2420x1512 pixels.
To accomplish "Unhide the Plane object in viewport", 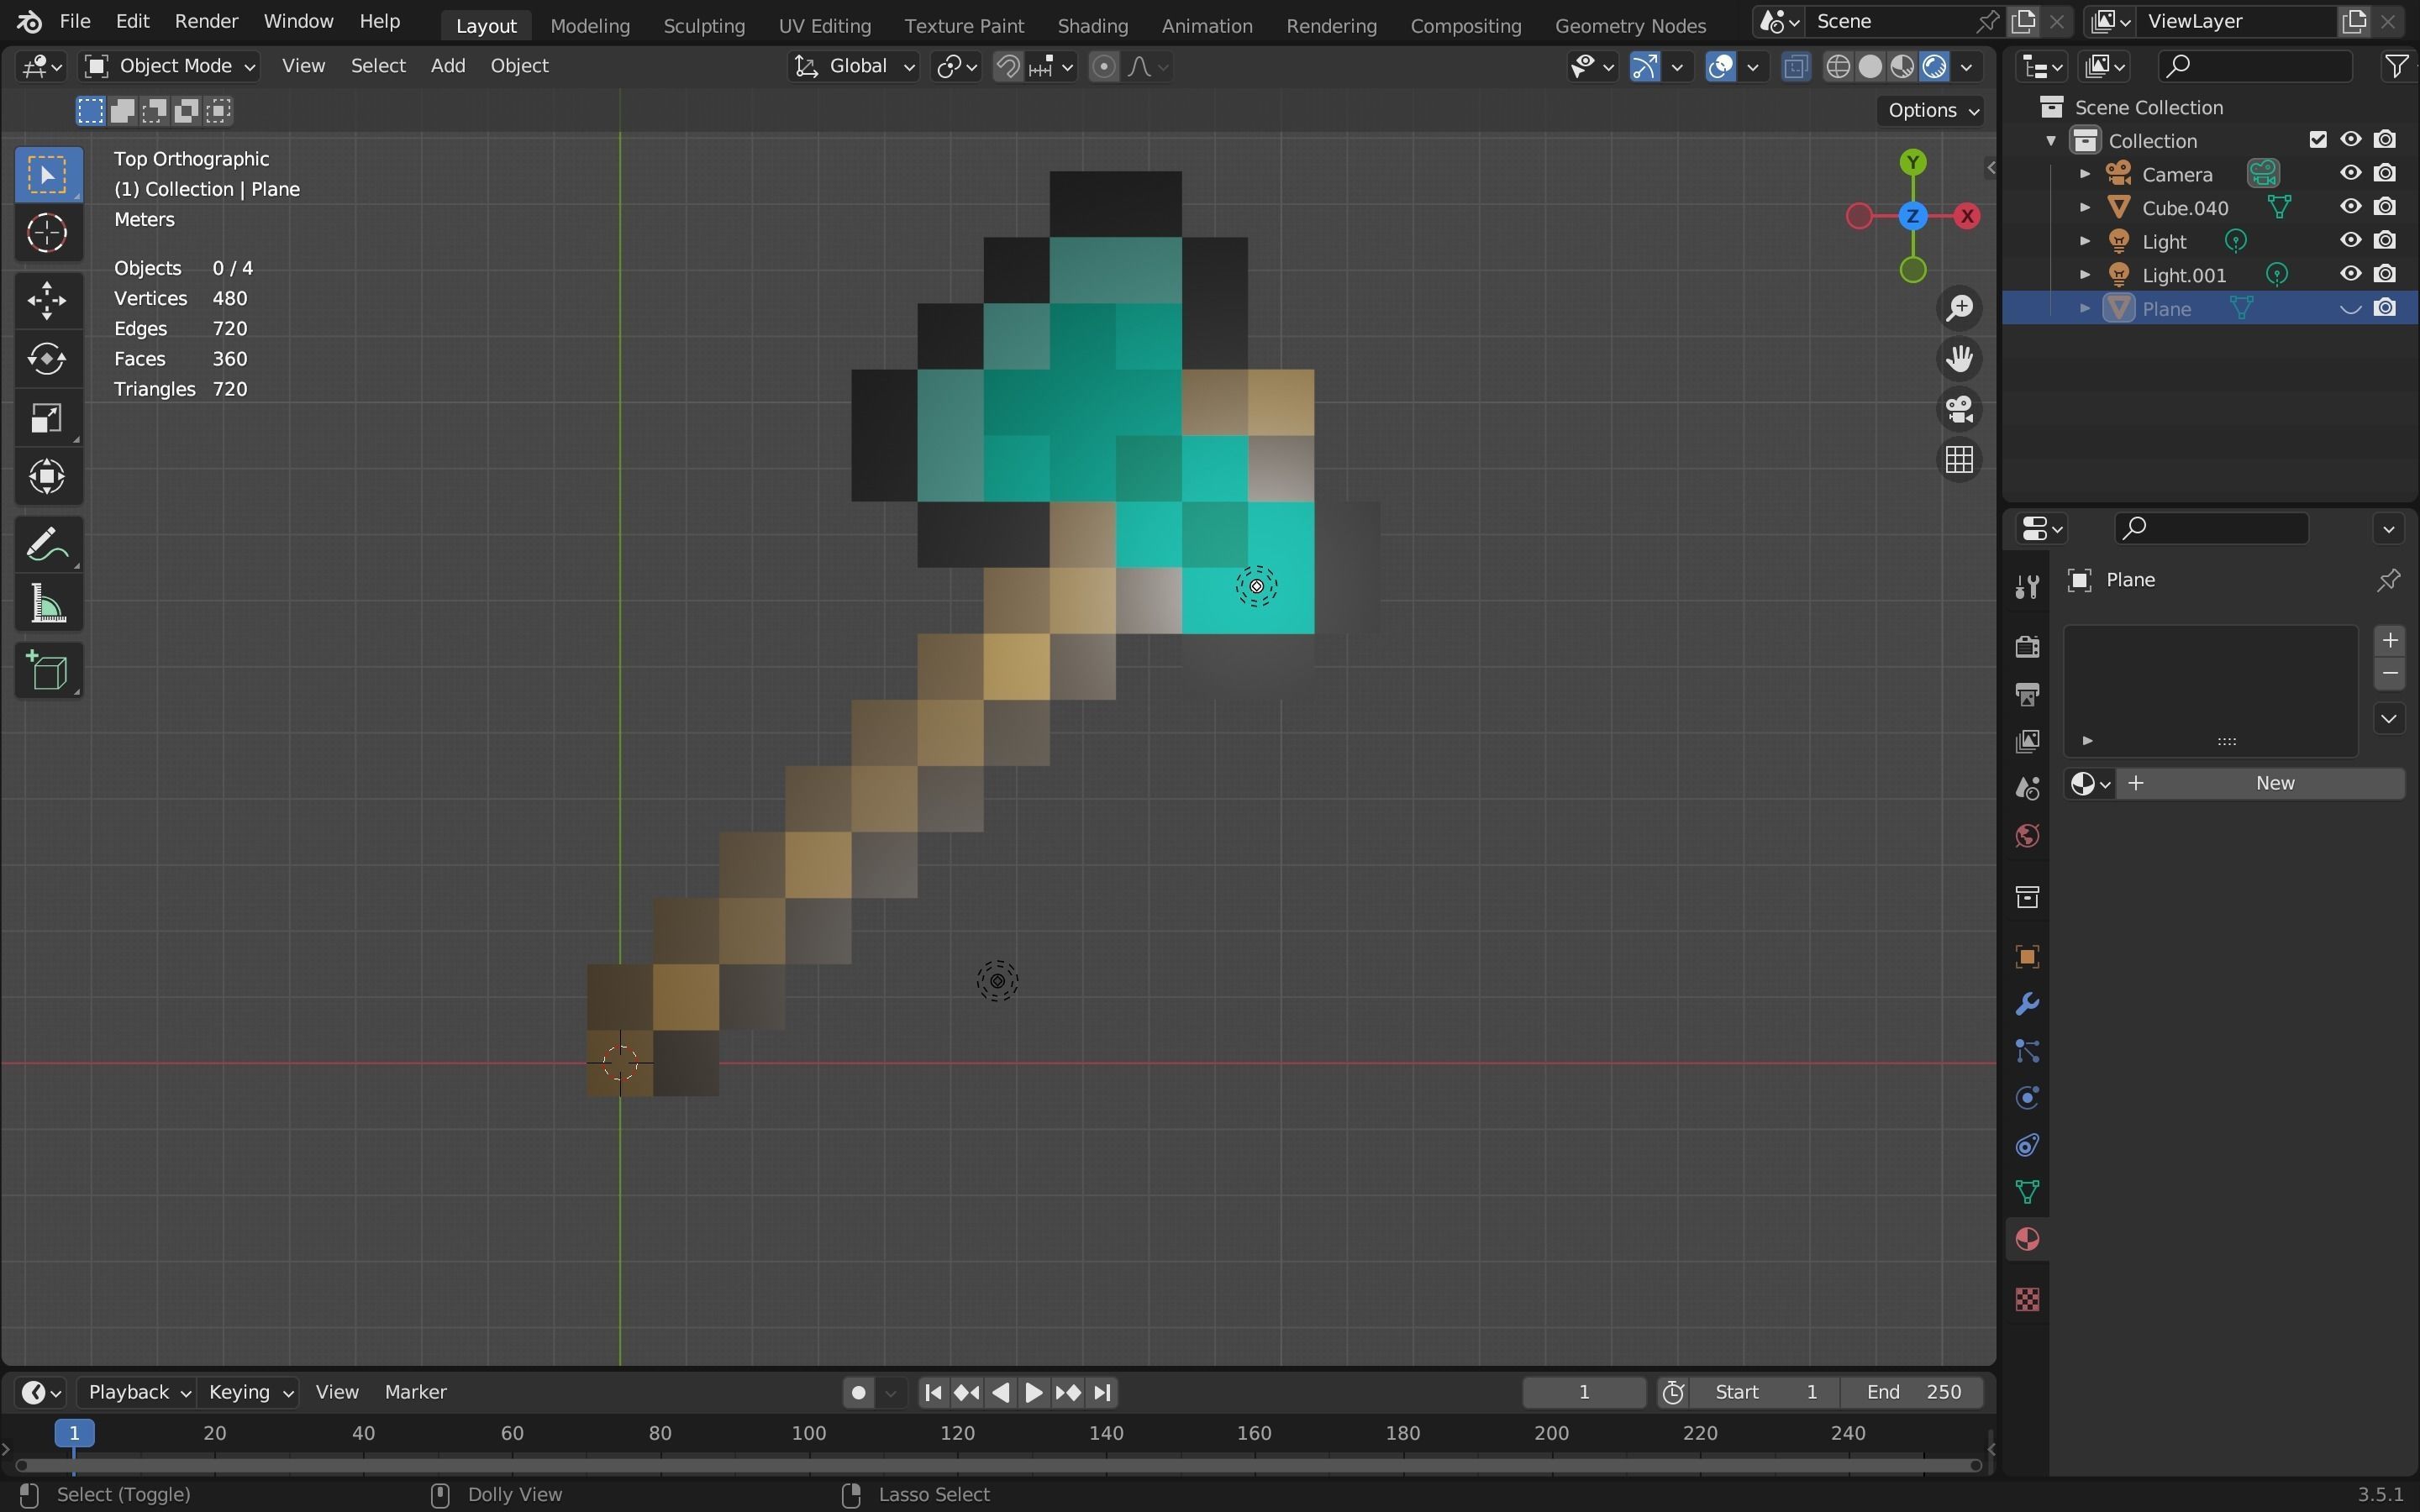I will 2350,309.
